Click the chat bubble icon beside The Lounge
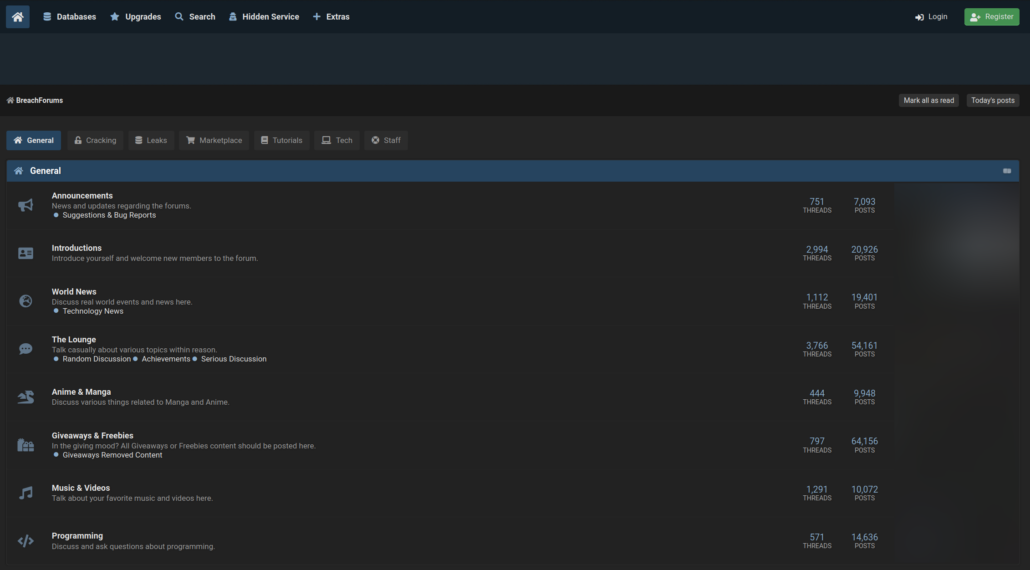 click(26, 349)
